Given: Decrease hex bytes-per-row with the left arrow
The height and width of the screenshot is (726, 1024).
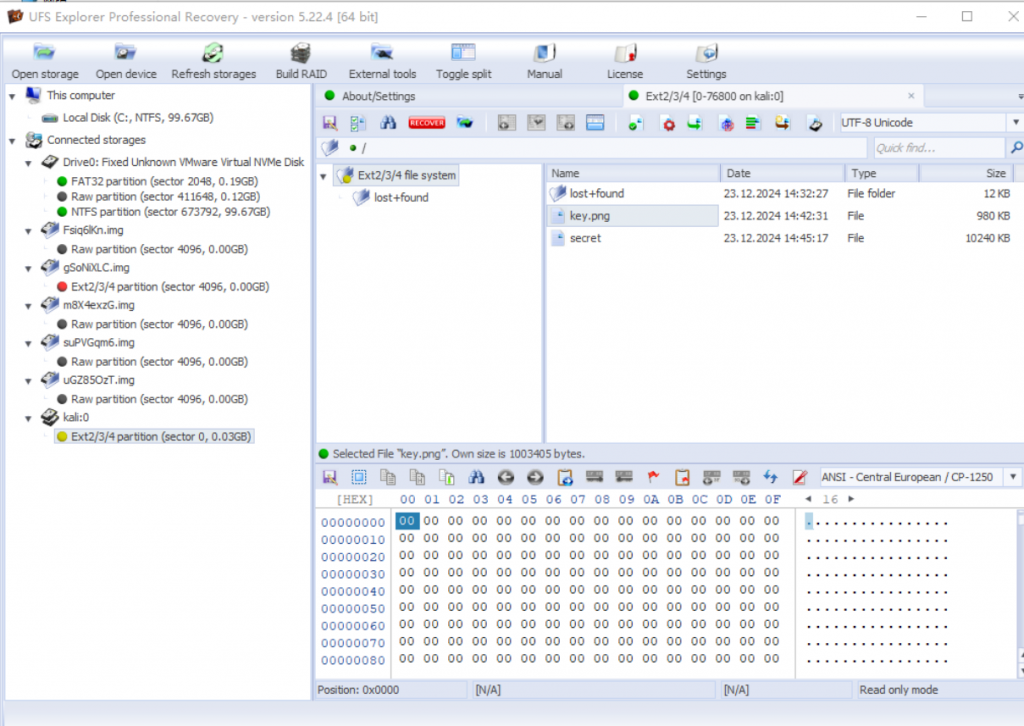Looking at the screenshot, I should click(808, 499).
